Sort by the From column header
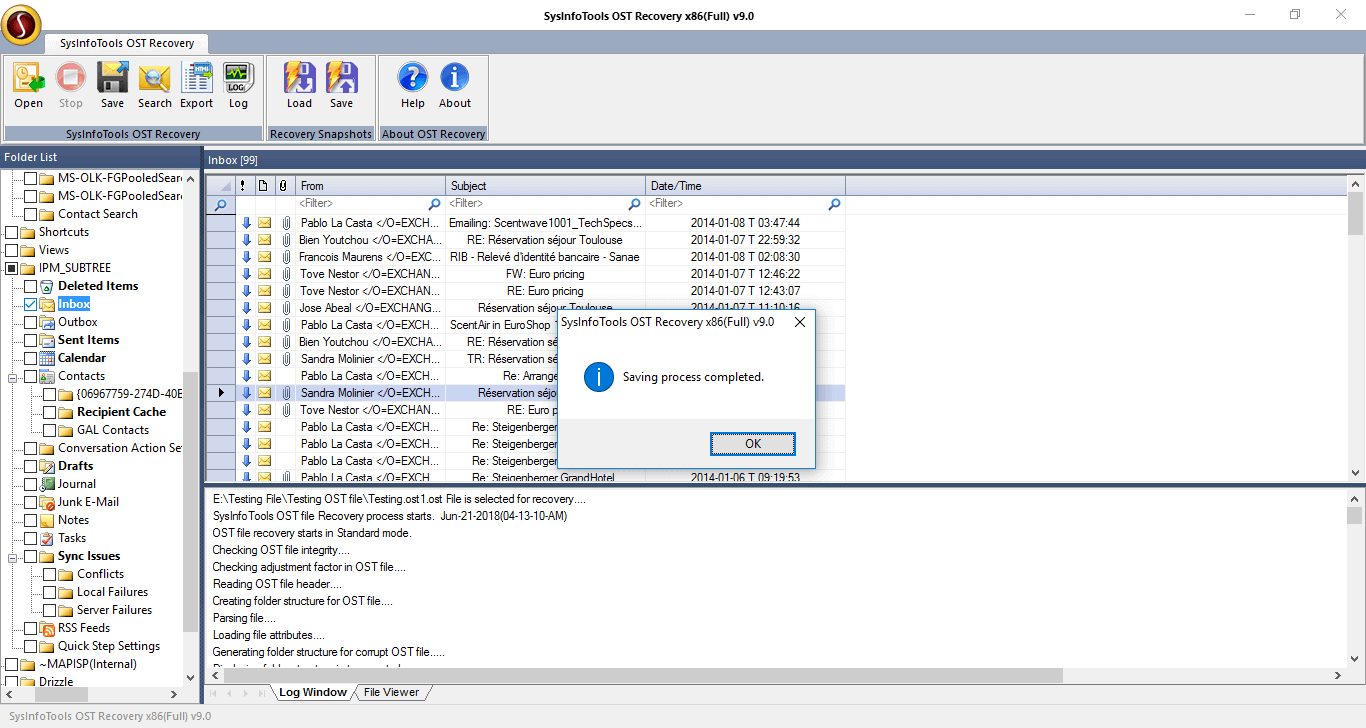This screenshot has width=1366, height=728. [371, 186]
